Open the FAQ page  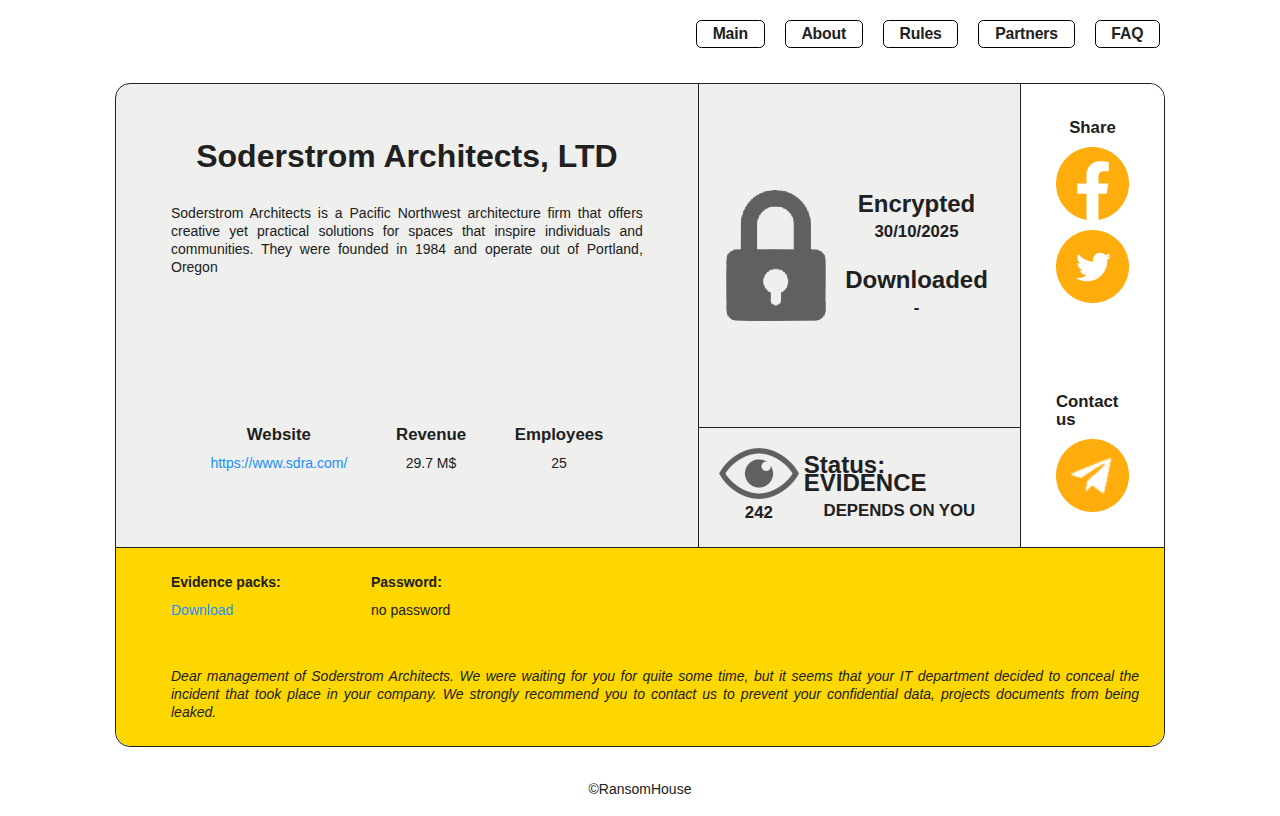click(x=1127, y=34)
